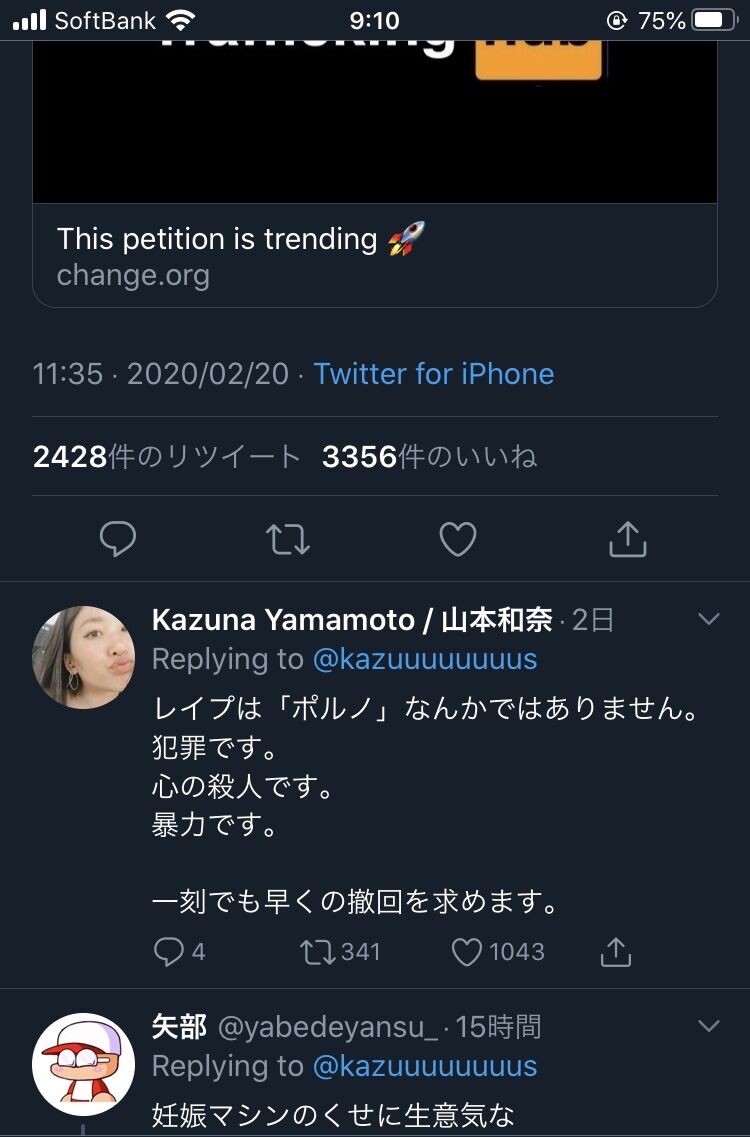Tap the Twitter for iPhone source link

tap(434, 374)
